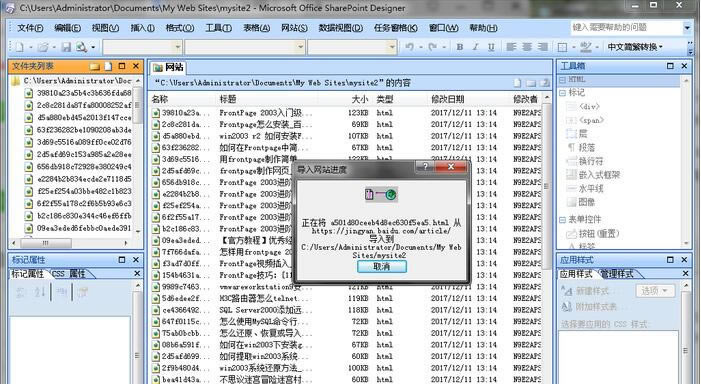This screenshot has width=701, height=384.
Task: Maximize the 标记属性 panel
Action: [x=122, y=260]
